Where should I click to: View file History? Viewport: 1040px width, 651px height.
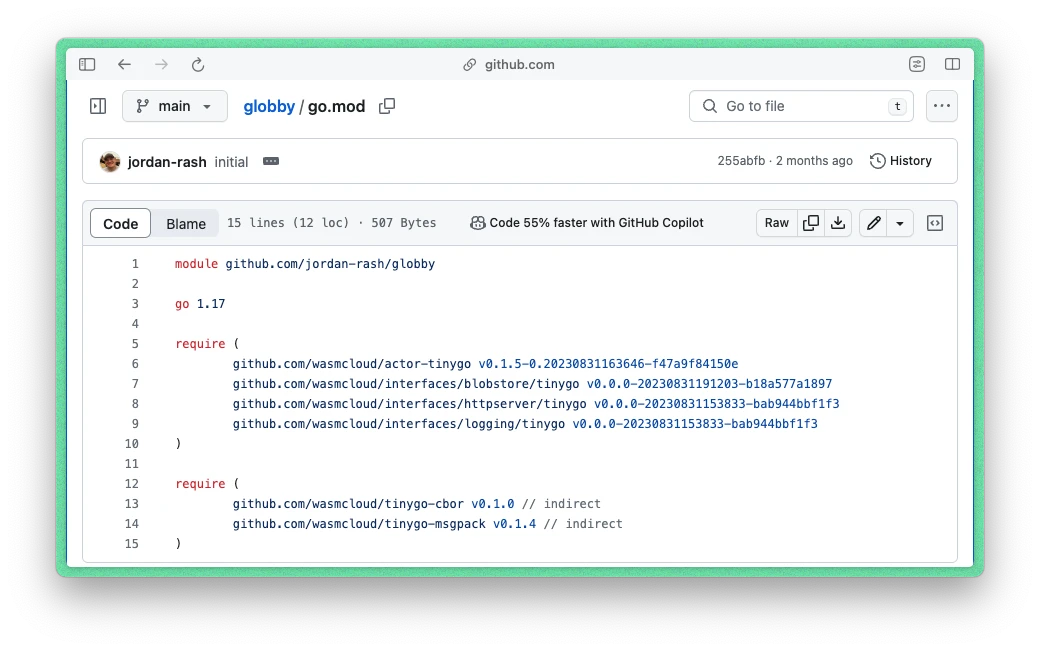901,160
